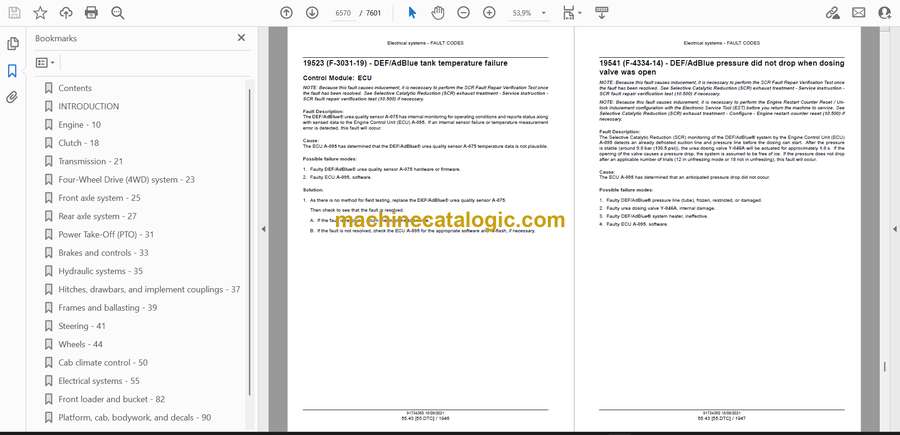Select Brakes and controls - 33 bookmark
Screen dimensions: 900x435
coord(103,253)
